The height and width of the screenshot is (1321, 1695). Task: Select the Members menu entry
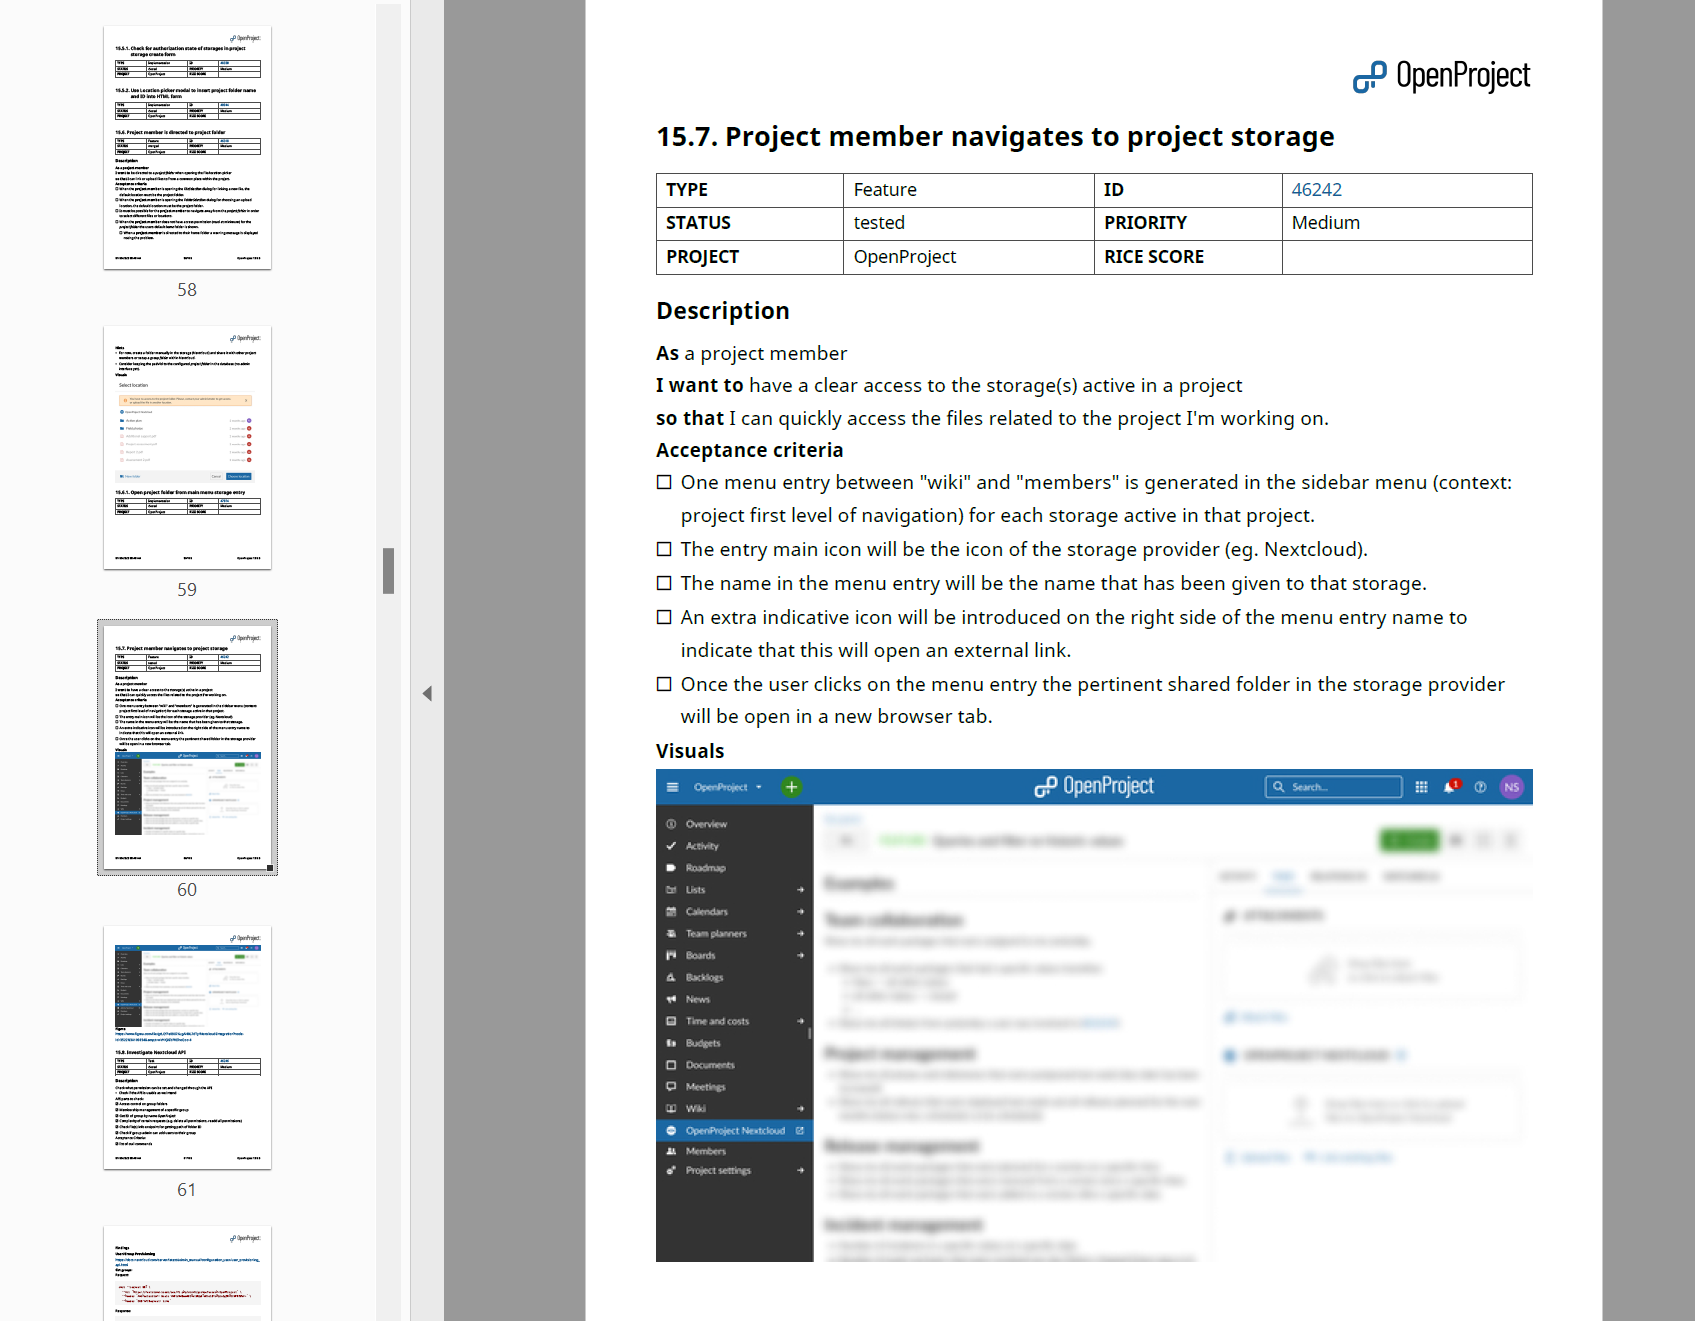point(707,1151)
